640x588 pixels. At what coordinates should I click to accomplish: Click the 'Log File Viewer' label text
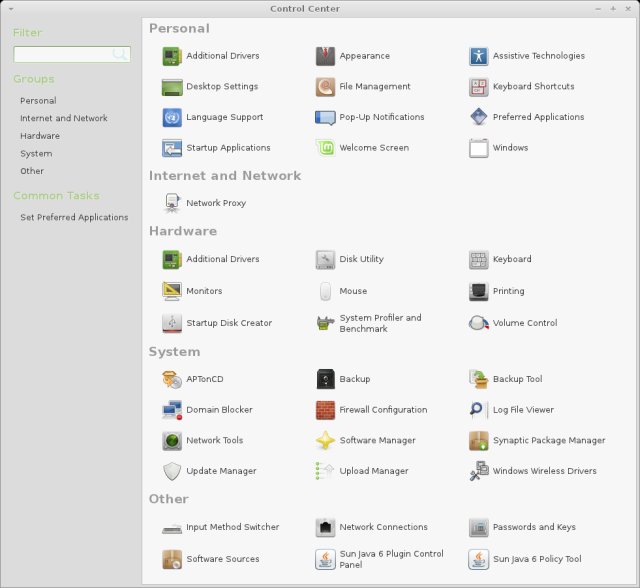(x=523, y=410)
